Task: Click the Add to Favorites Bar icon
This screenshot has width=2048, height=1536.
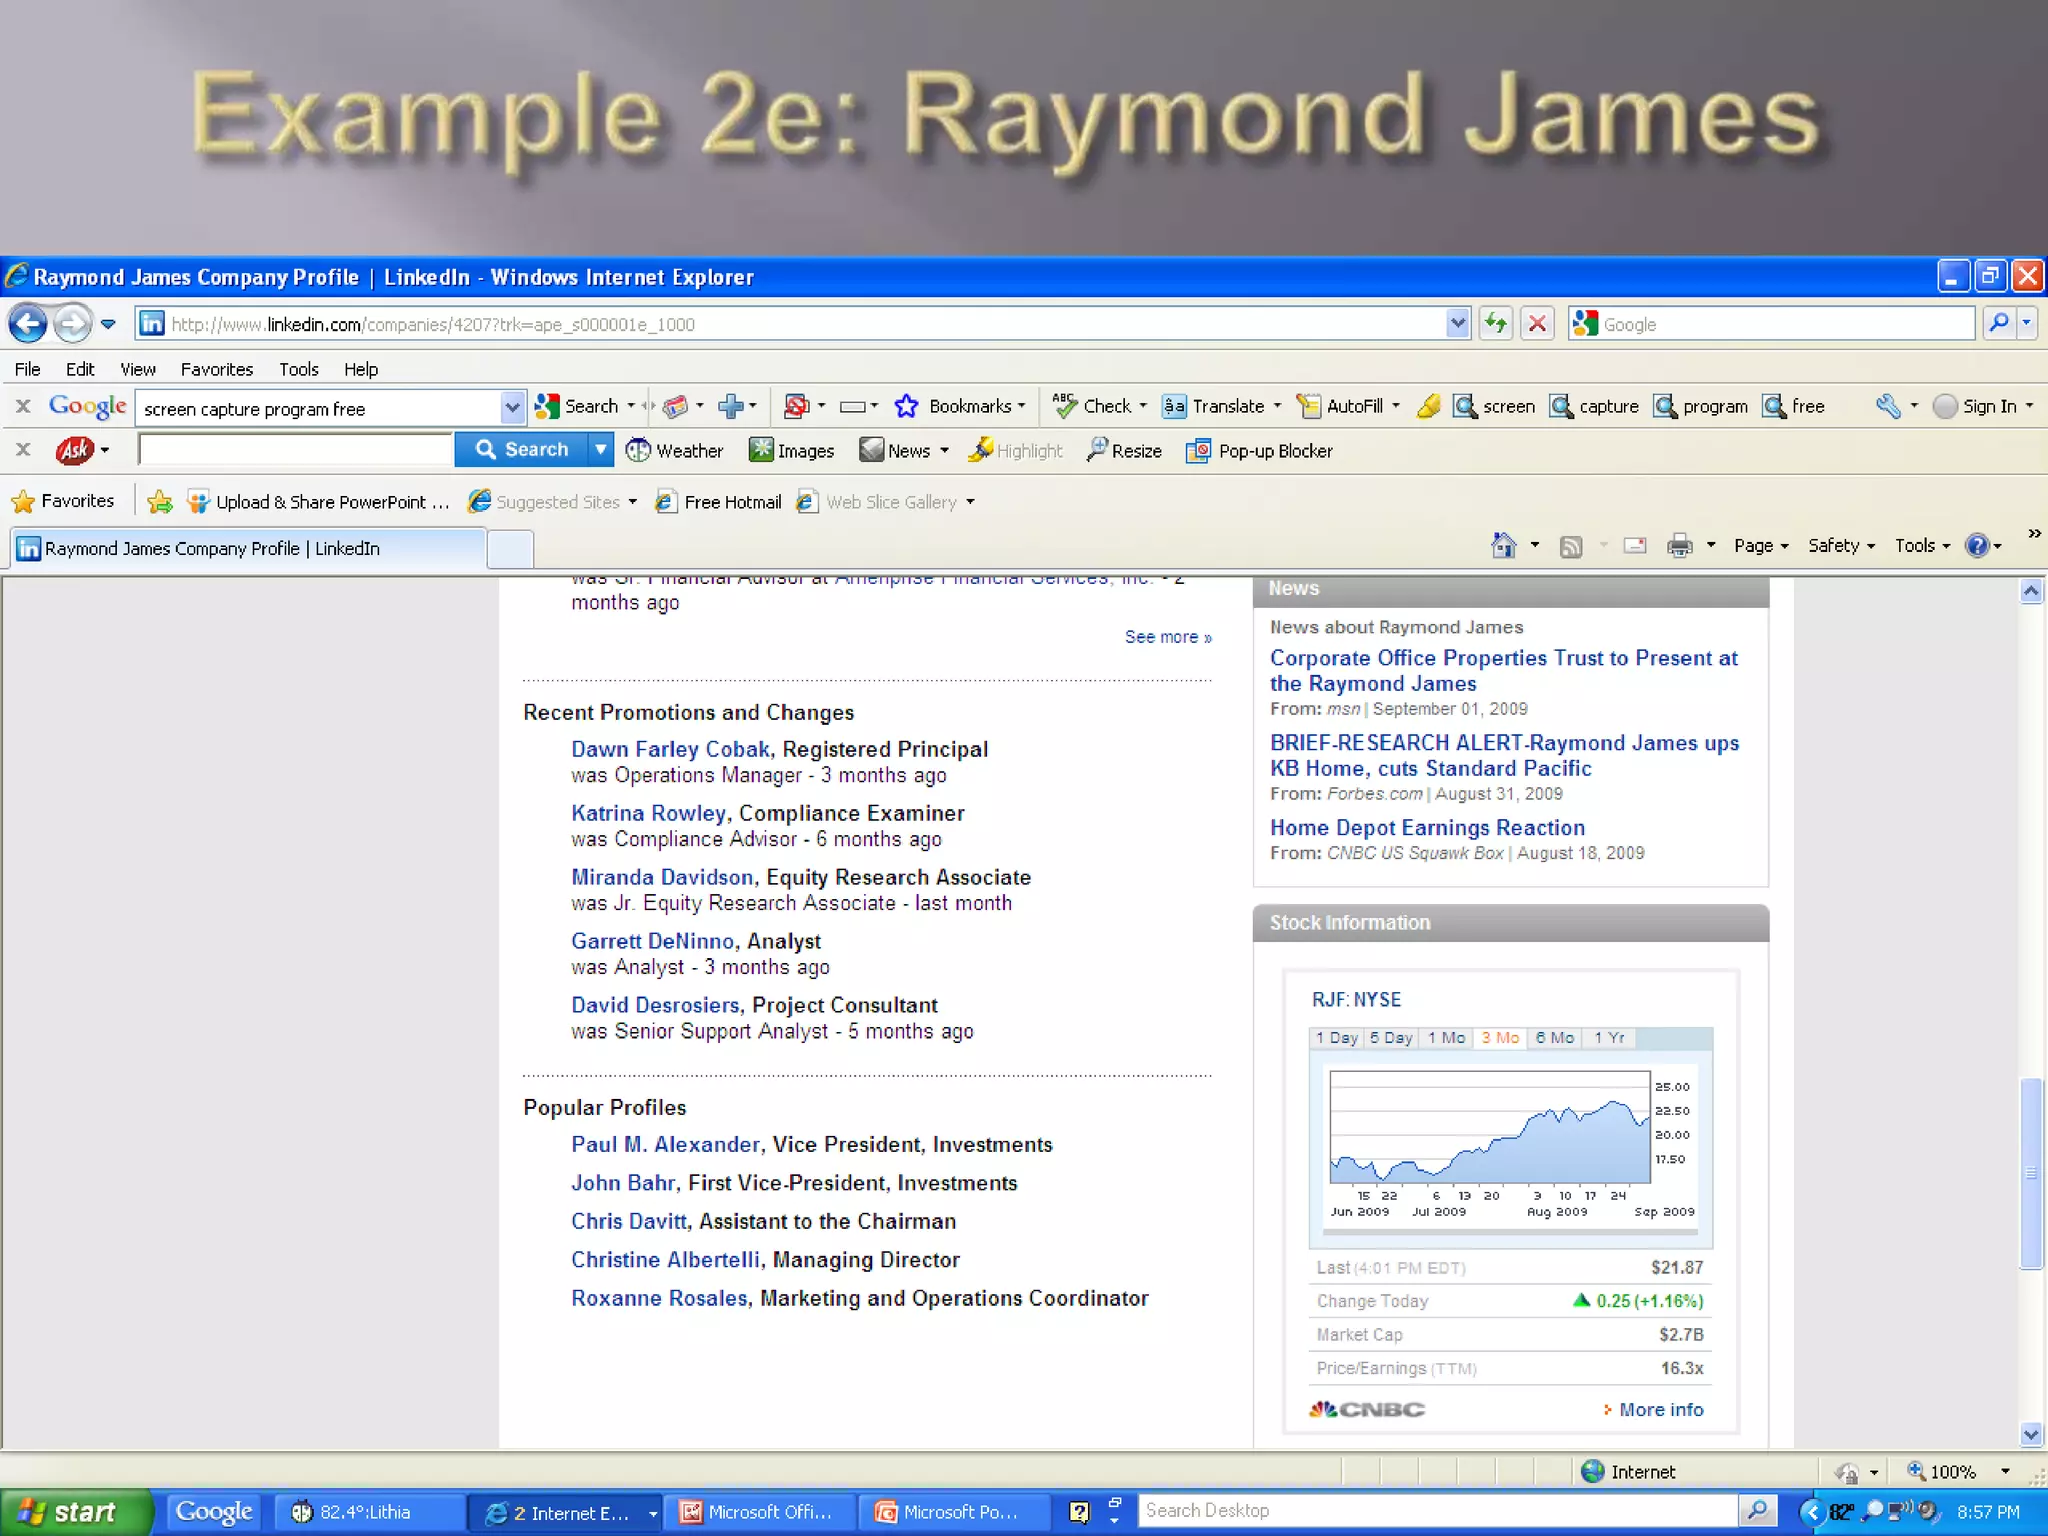Action: pyautogui.click(x=160, y=502)
